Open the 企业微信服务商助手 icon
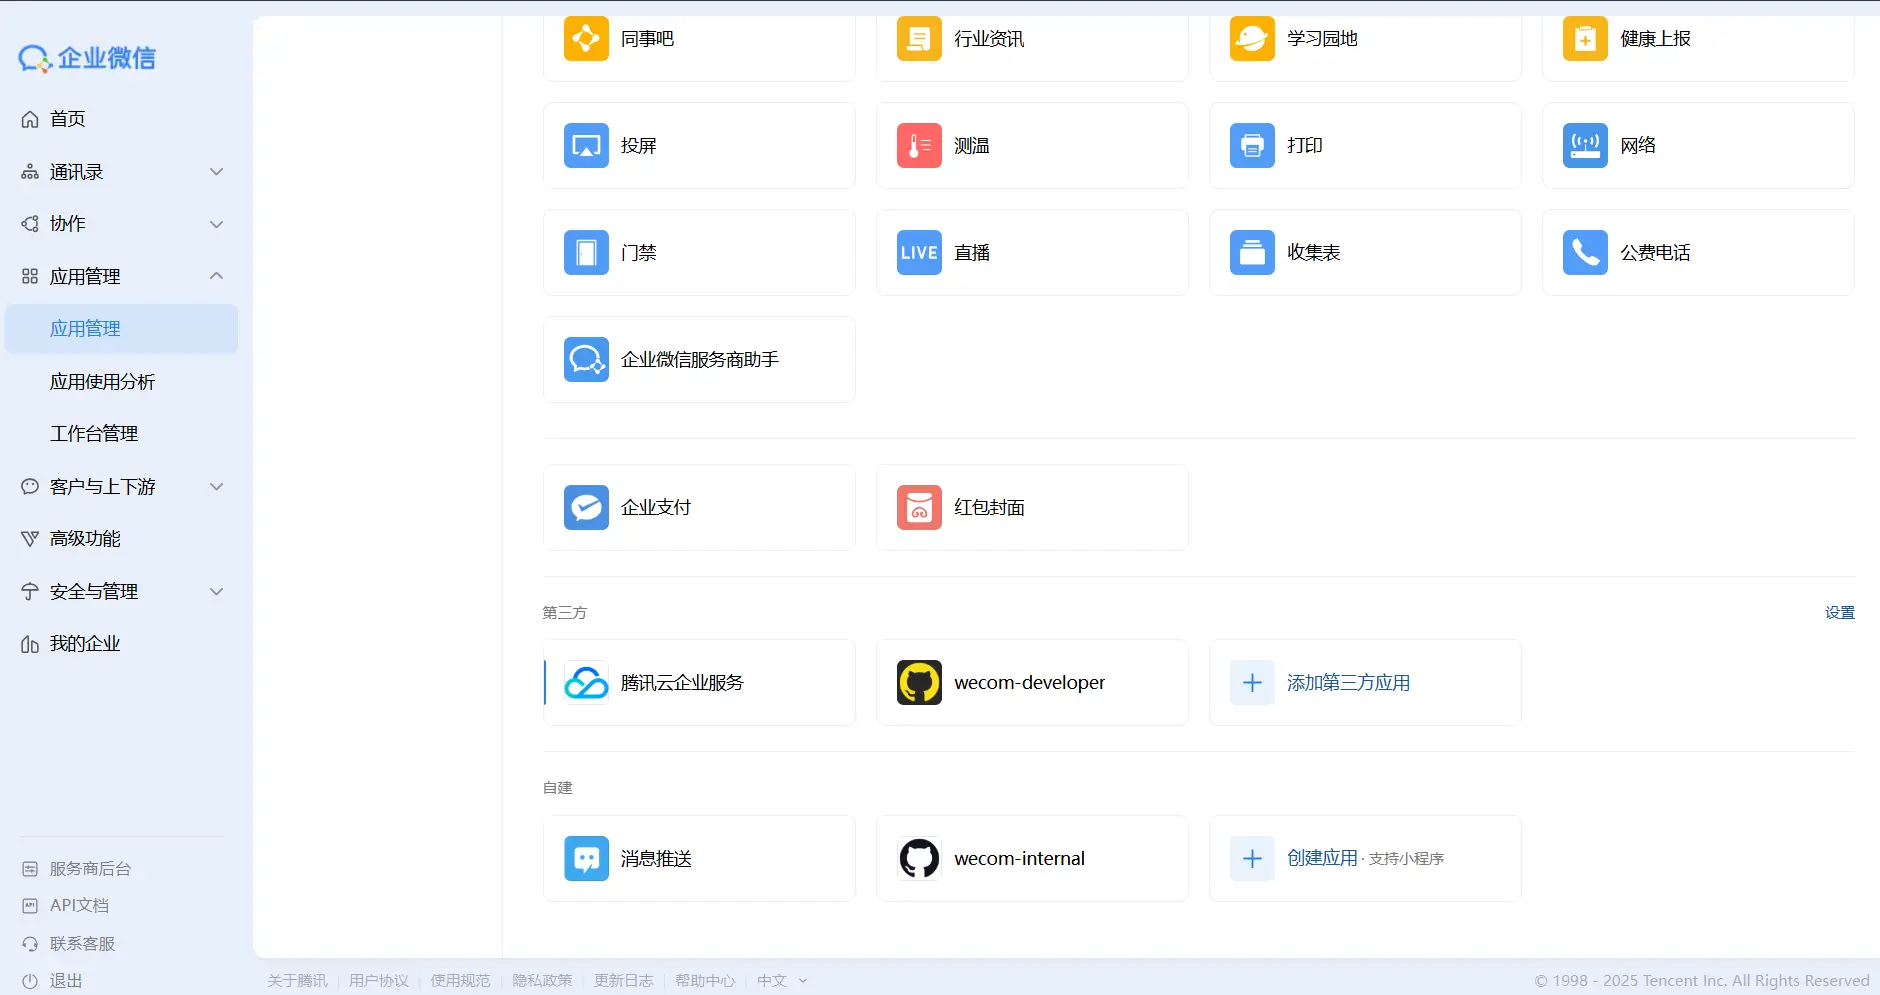 (x=586, y=360)
